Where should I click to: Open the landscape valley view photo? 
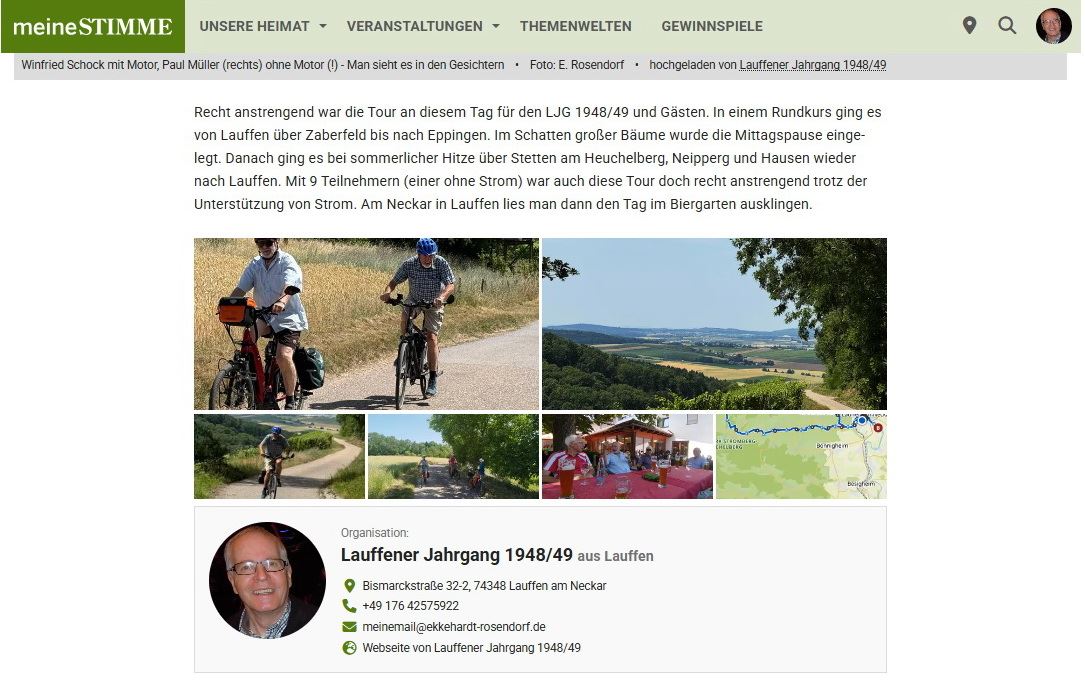tap(714, 324)
